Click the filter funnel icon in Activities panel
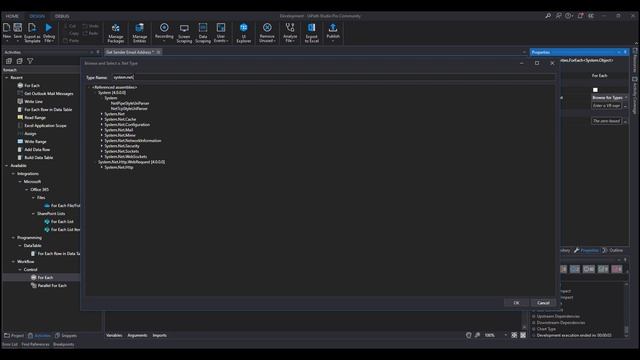 tap(30, 61)
